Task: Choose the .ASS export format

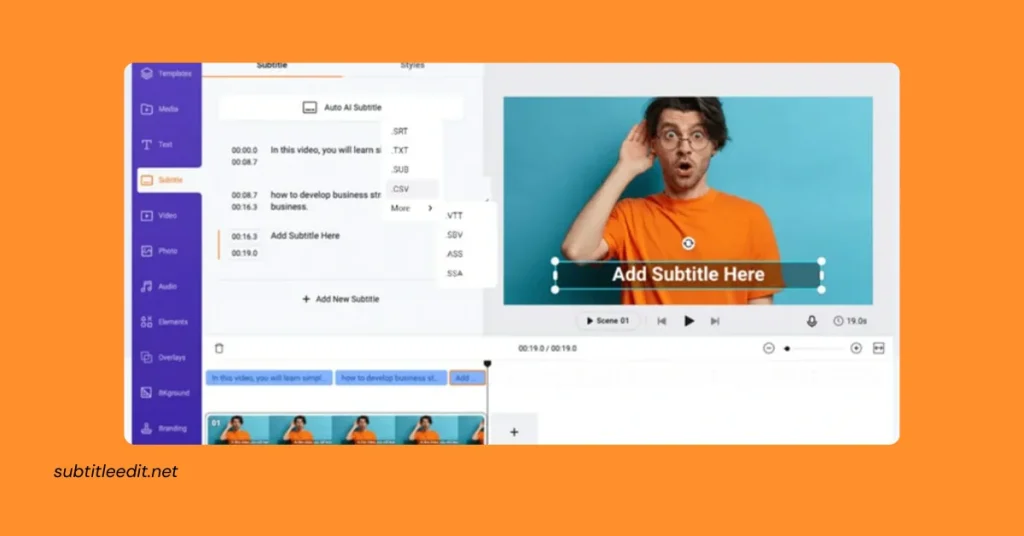Action: (455, 254)
